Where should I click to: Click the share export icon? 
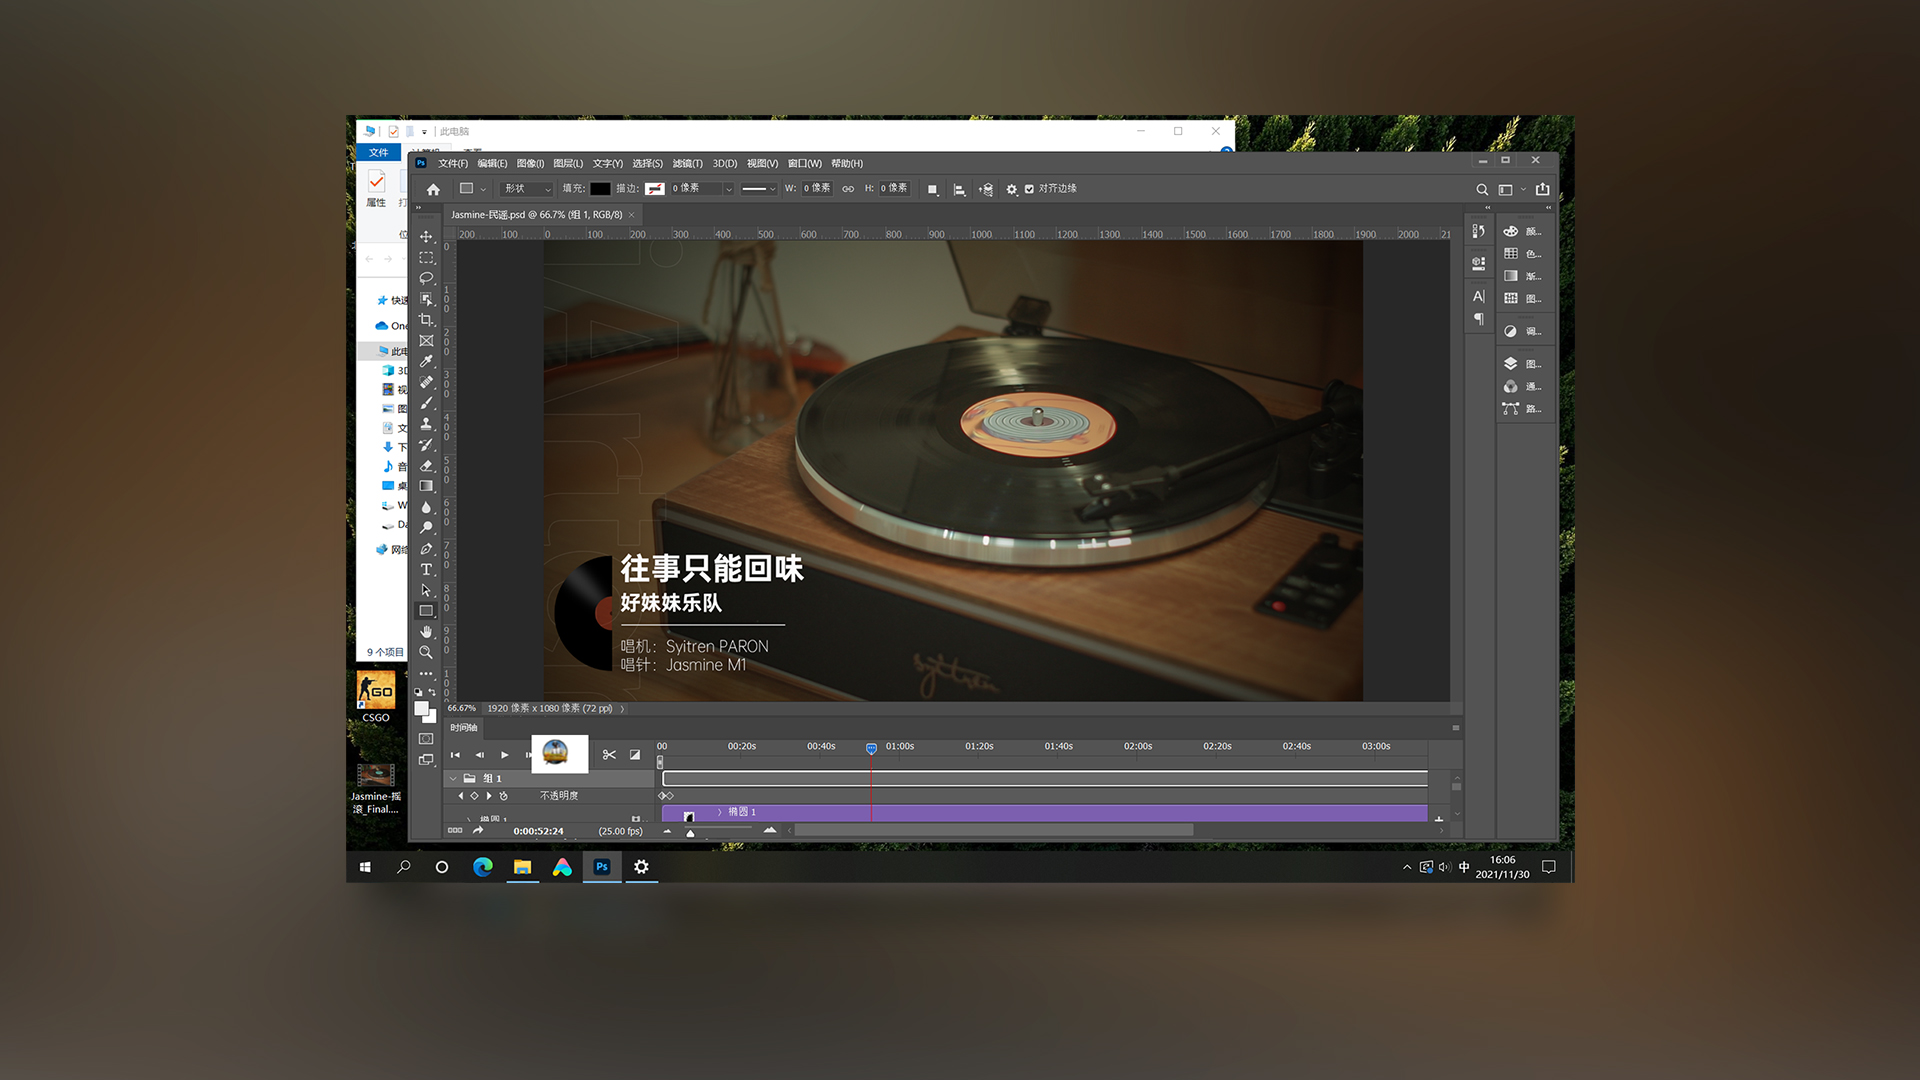tap(1543, 189)
